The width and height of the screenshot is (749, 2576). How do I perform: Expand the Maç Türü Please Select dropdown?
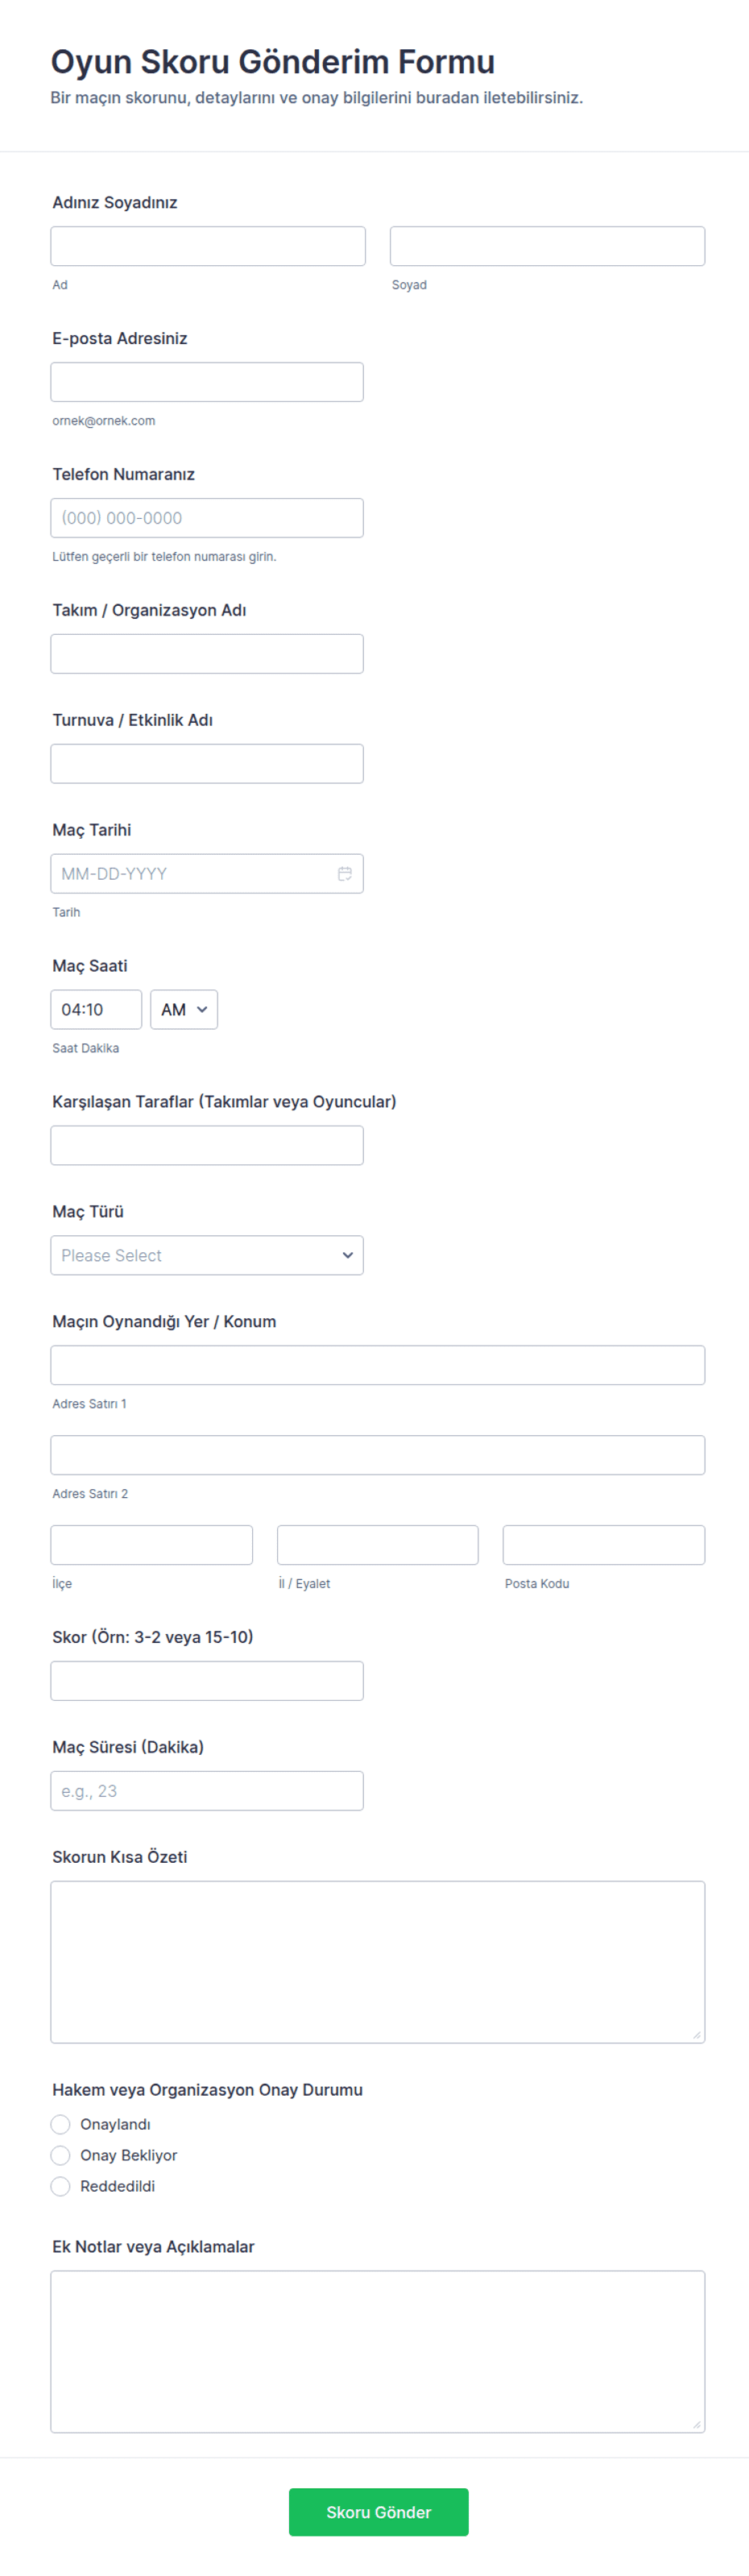[x=207, y=1256]
